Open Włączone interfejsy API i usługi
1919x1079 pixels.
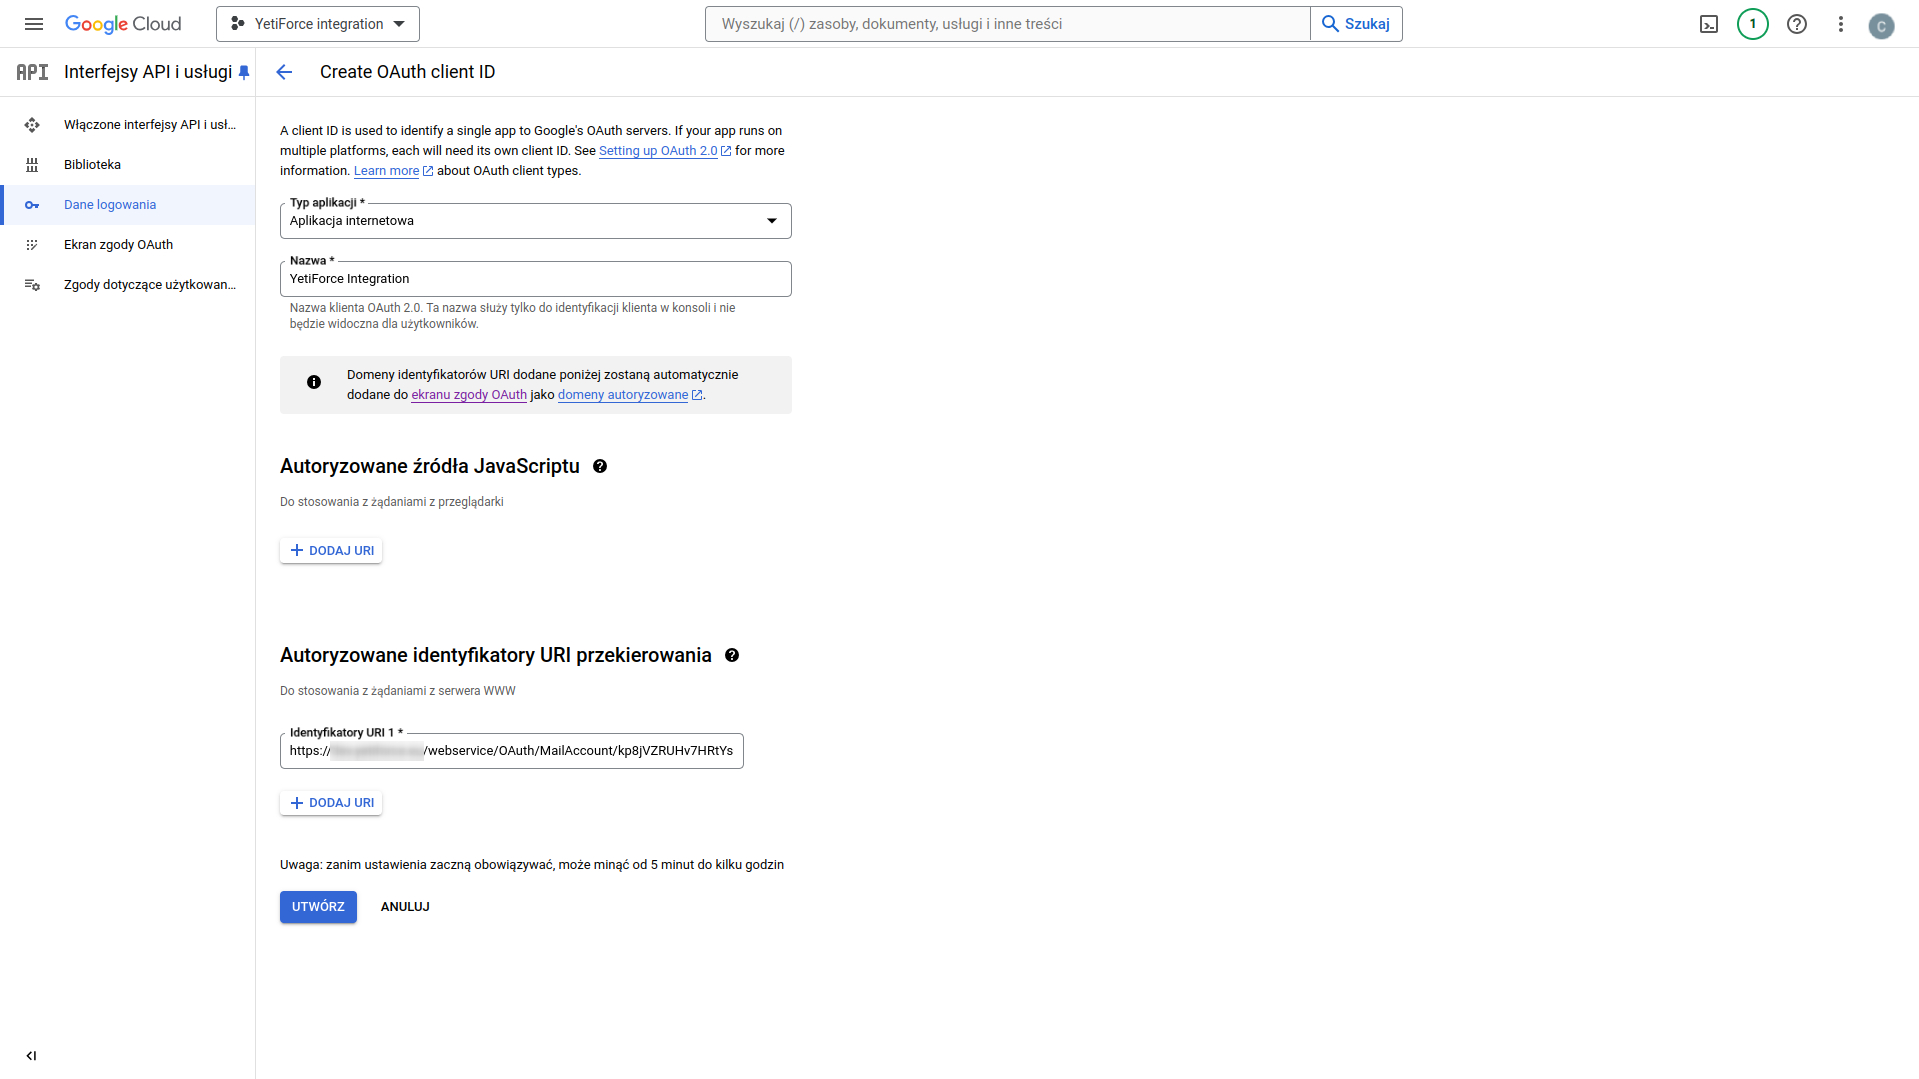pos(128,125)
